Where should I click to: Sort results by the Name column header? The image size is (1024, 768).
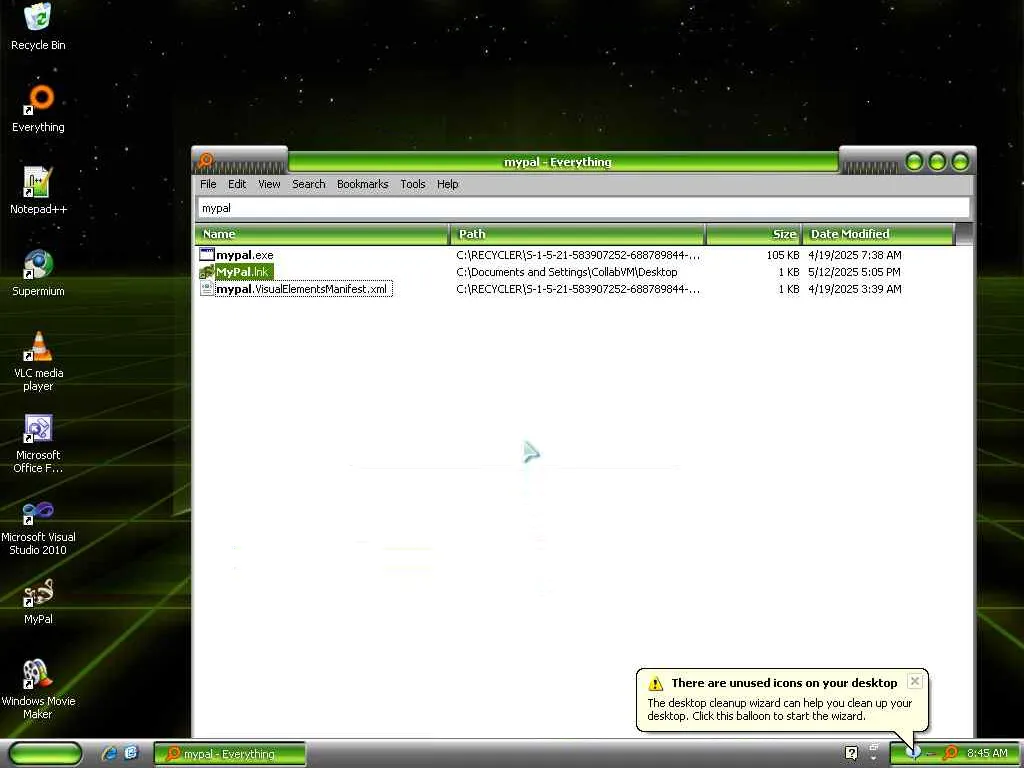pyautogui.click(x=322, y=234)
